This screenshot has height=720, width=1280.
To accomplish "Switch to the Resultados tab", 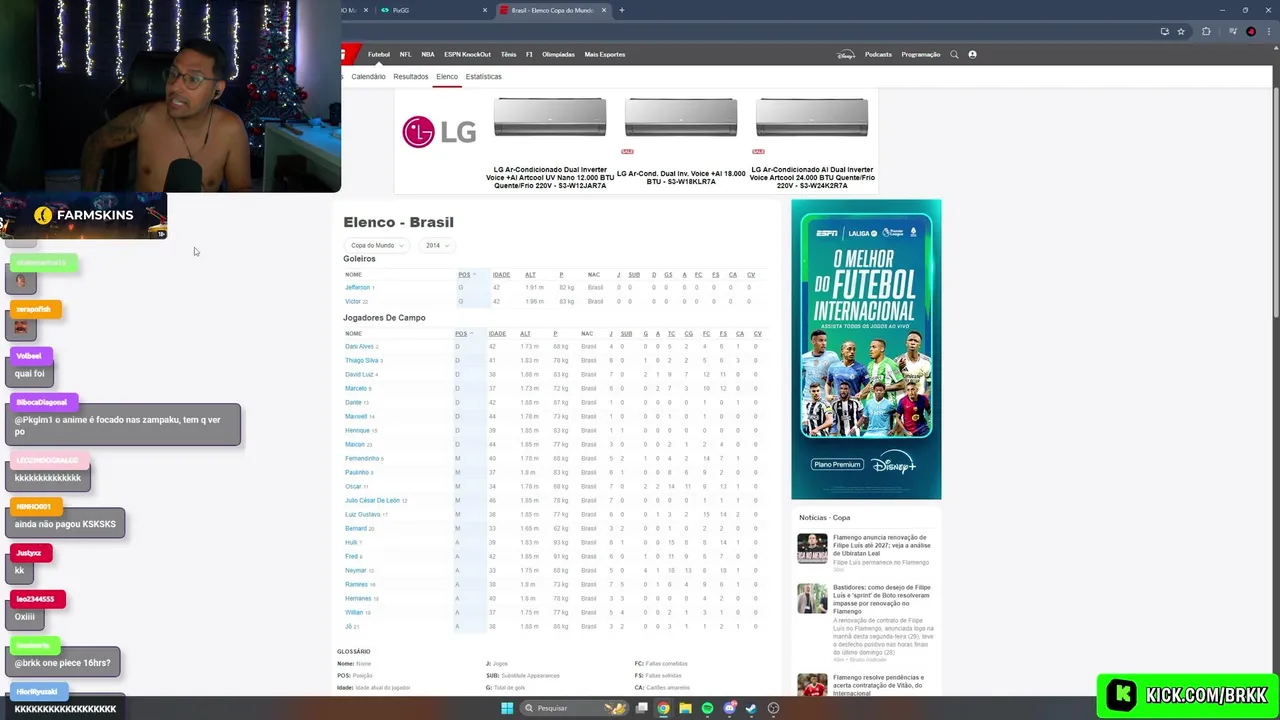I will click(410, 76).
